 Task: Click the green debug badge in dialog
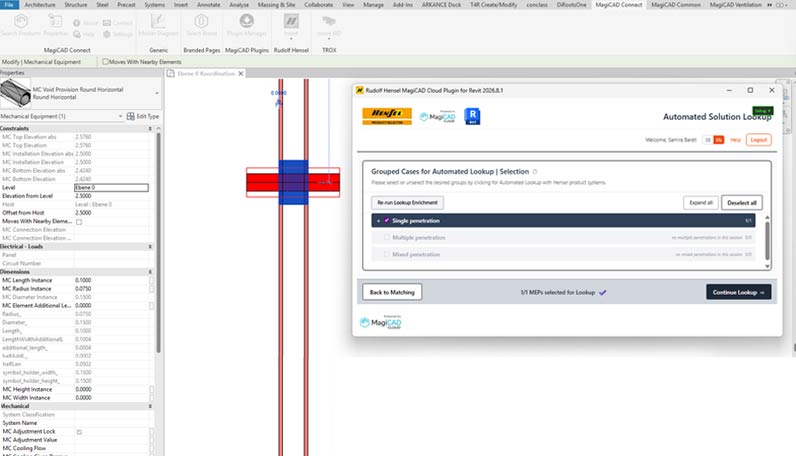coord(762,111)
